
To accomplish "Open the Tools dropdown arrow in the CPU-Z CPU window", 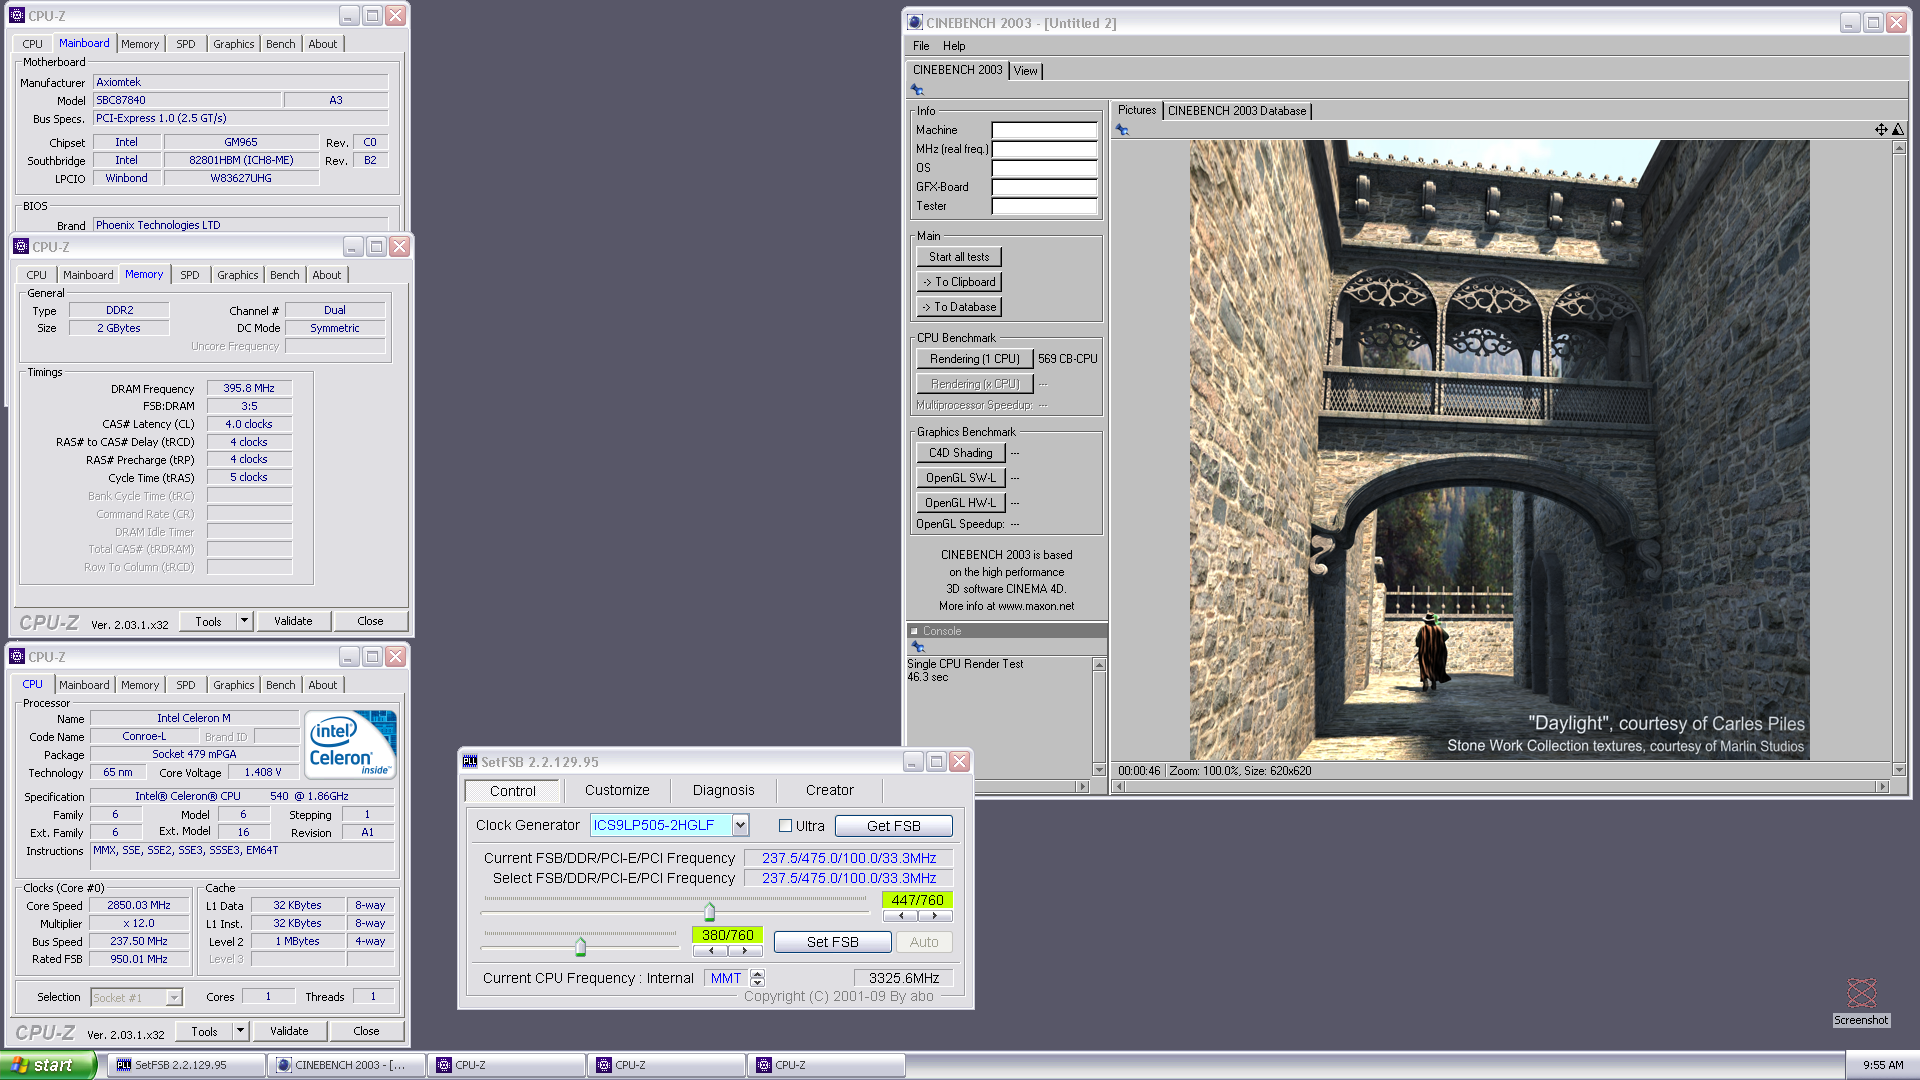I will (x=240, y=1031).
